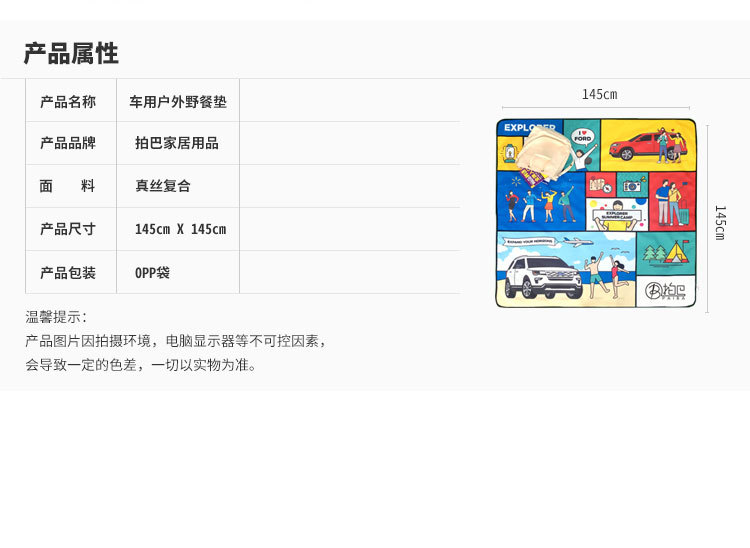Select the lantern icon on the yellow tile
The image size is (750, 548).
510,153
